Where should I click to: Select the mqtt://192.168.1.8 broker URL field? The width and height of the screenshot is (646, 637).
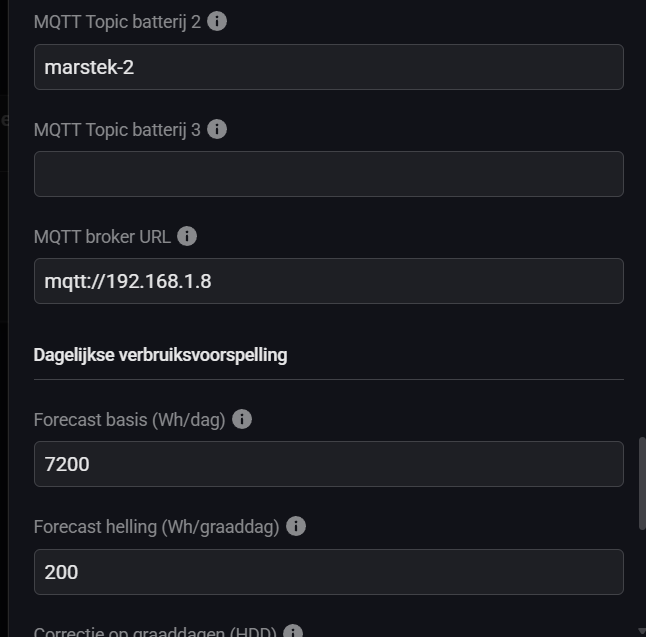click(x=328, y=281)
